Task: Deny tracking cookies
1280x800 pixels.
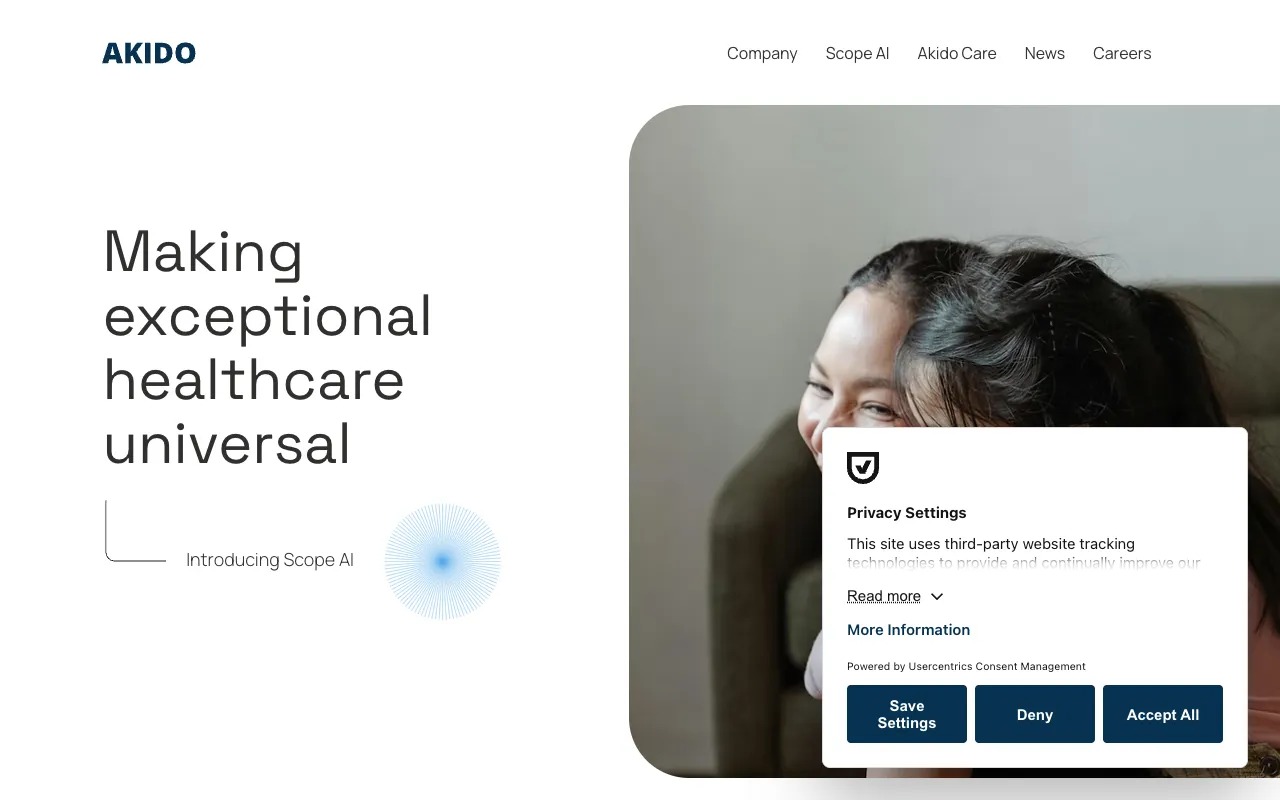Action: [1035, 714]
